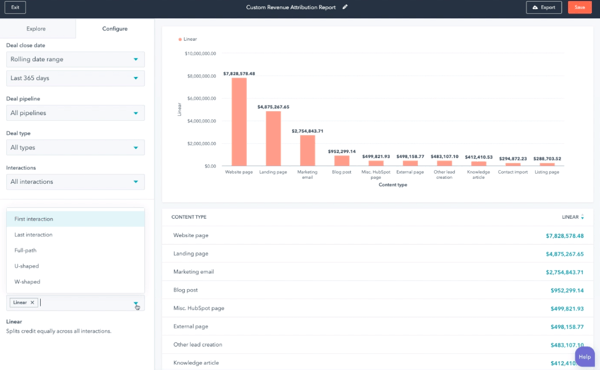Click the $499,821.93 table value
This screenshot has height=370, width=600.
click(567, 308)
